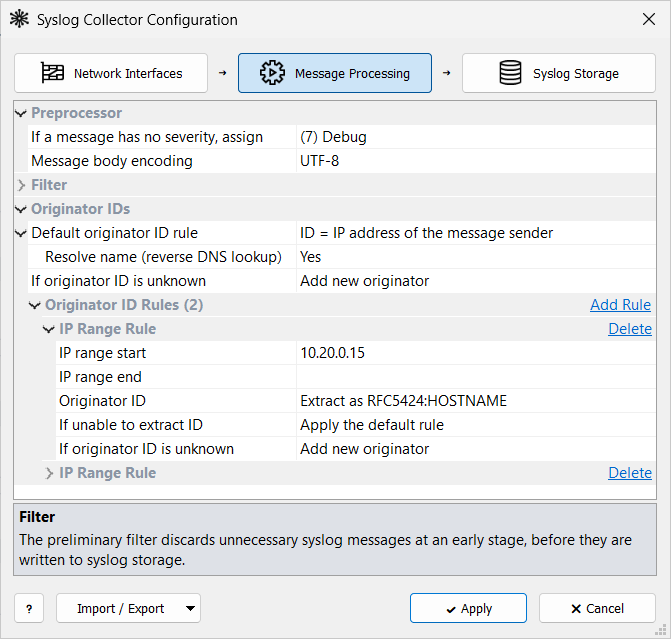671x639 pixels.
Task: Click the Originator IDs heading text
Action: coord(80,209)
